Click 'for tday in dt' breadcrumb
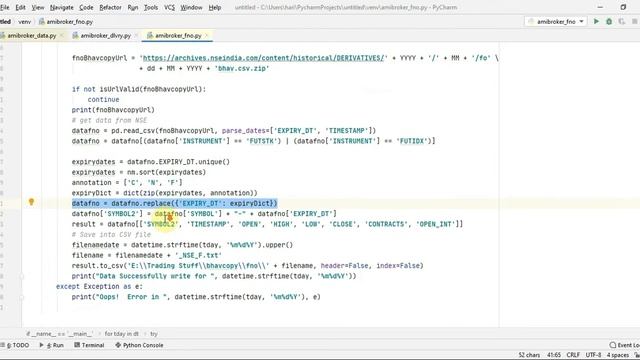 tap(122, 333)
